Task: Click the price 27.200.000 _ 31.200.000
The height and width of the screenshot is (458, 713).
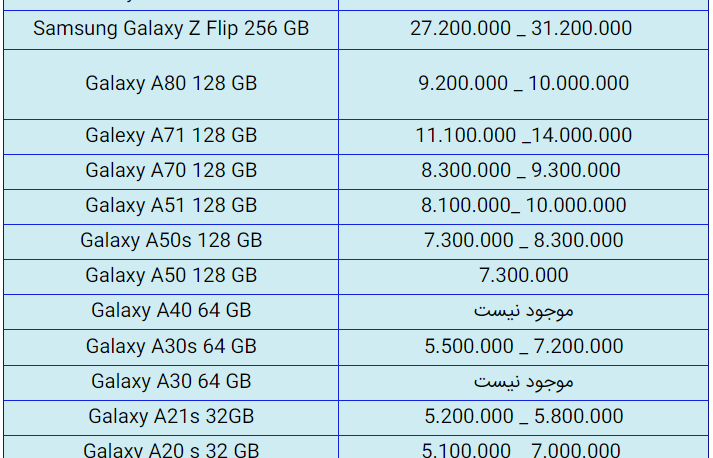Action: point(521,28)
